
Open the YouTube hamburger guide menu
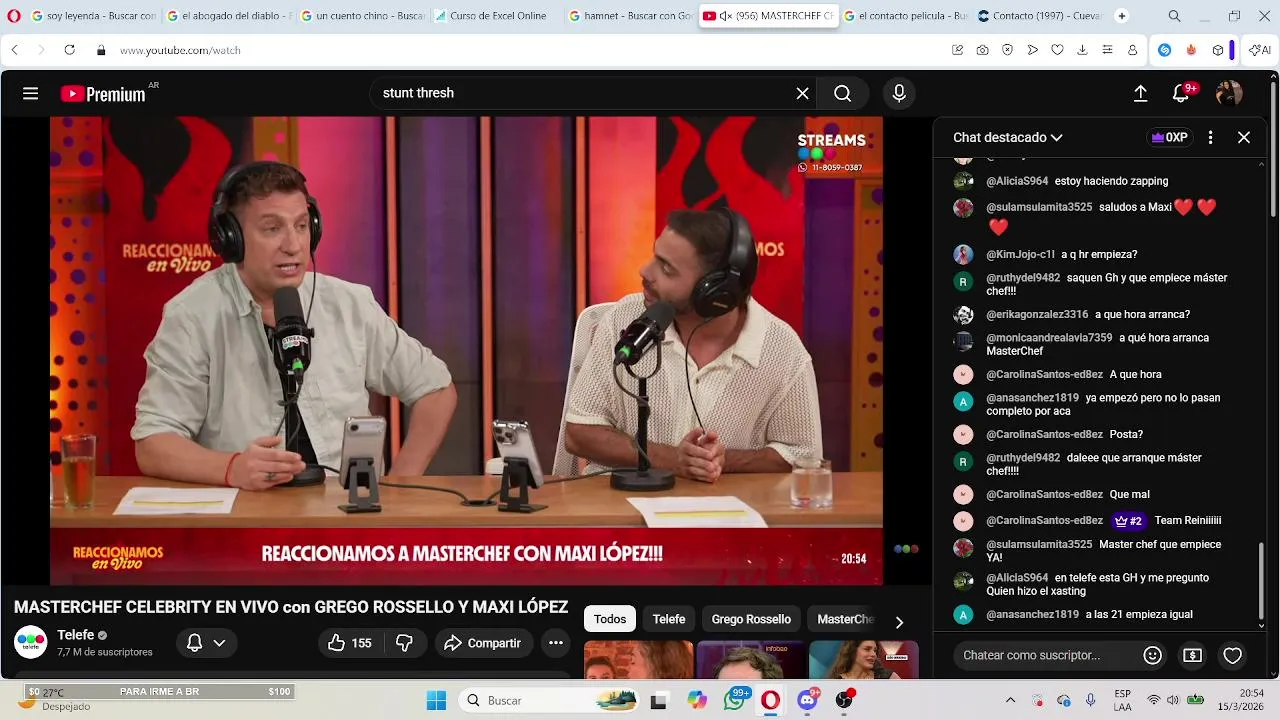(x=31, y=93)
